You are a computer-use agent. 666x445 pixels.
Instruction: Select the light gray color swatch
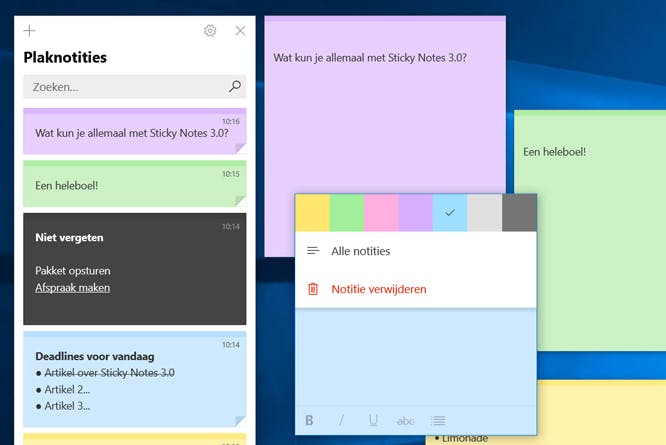(484, 213)
